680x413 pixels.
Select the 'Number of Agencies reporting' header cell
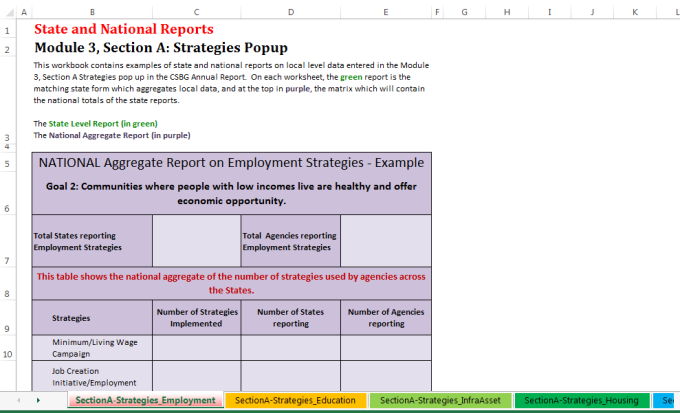click(x=385, y=318)
